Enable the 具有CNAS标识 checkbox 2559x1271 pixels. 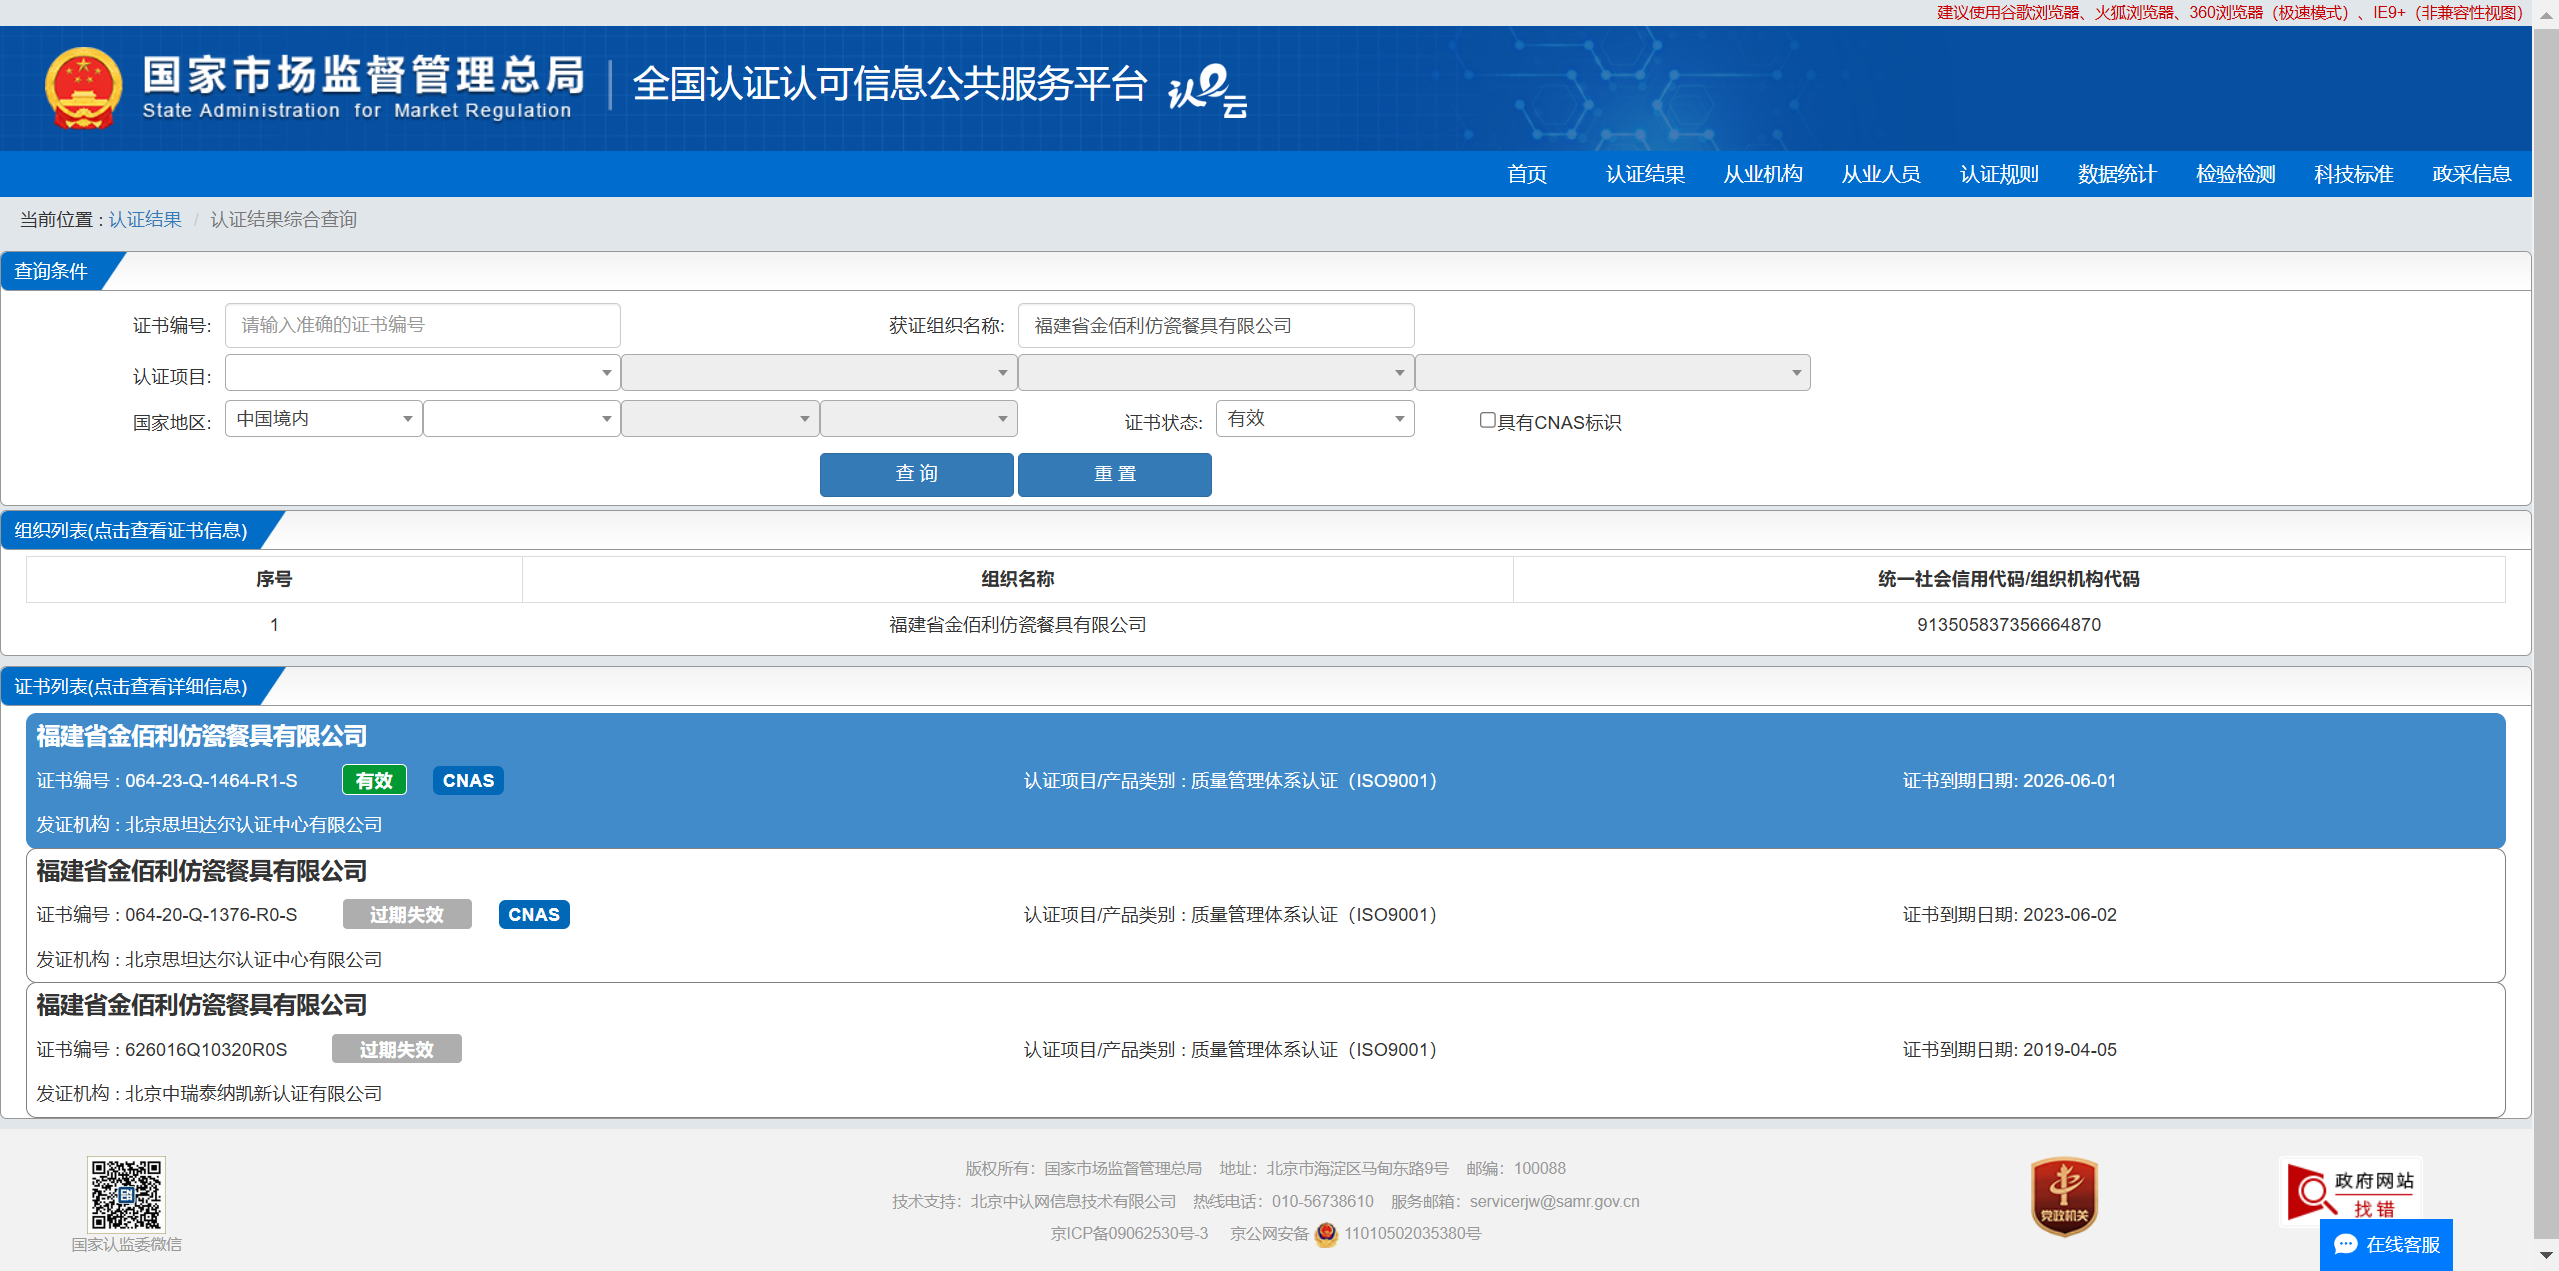click(1487, 420)
